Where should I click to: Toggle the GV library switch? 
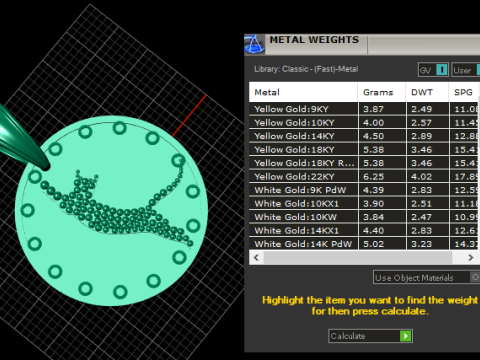(x=442, y=70)
